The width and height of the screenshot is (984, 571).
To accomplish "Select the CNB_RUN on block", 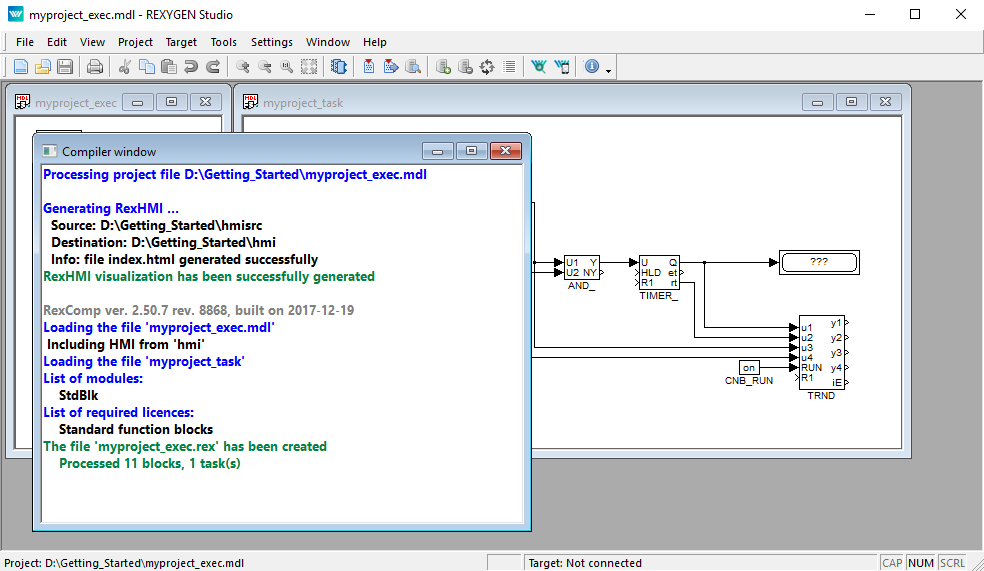I will coord(749,368).
